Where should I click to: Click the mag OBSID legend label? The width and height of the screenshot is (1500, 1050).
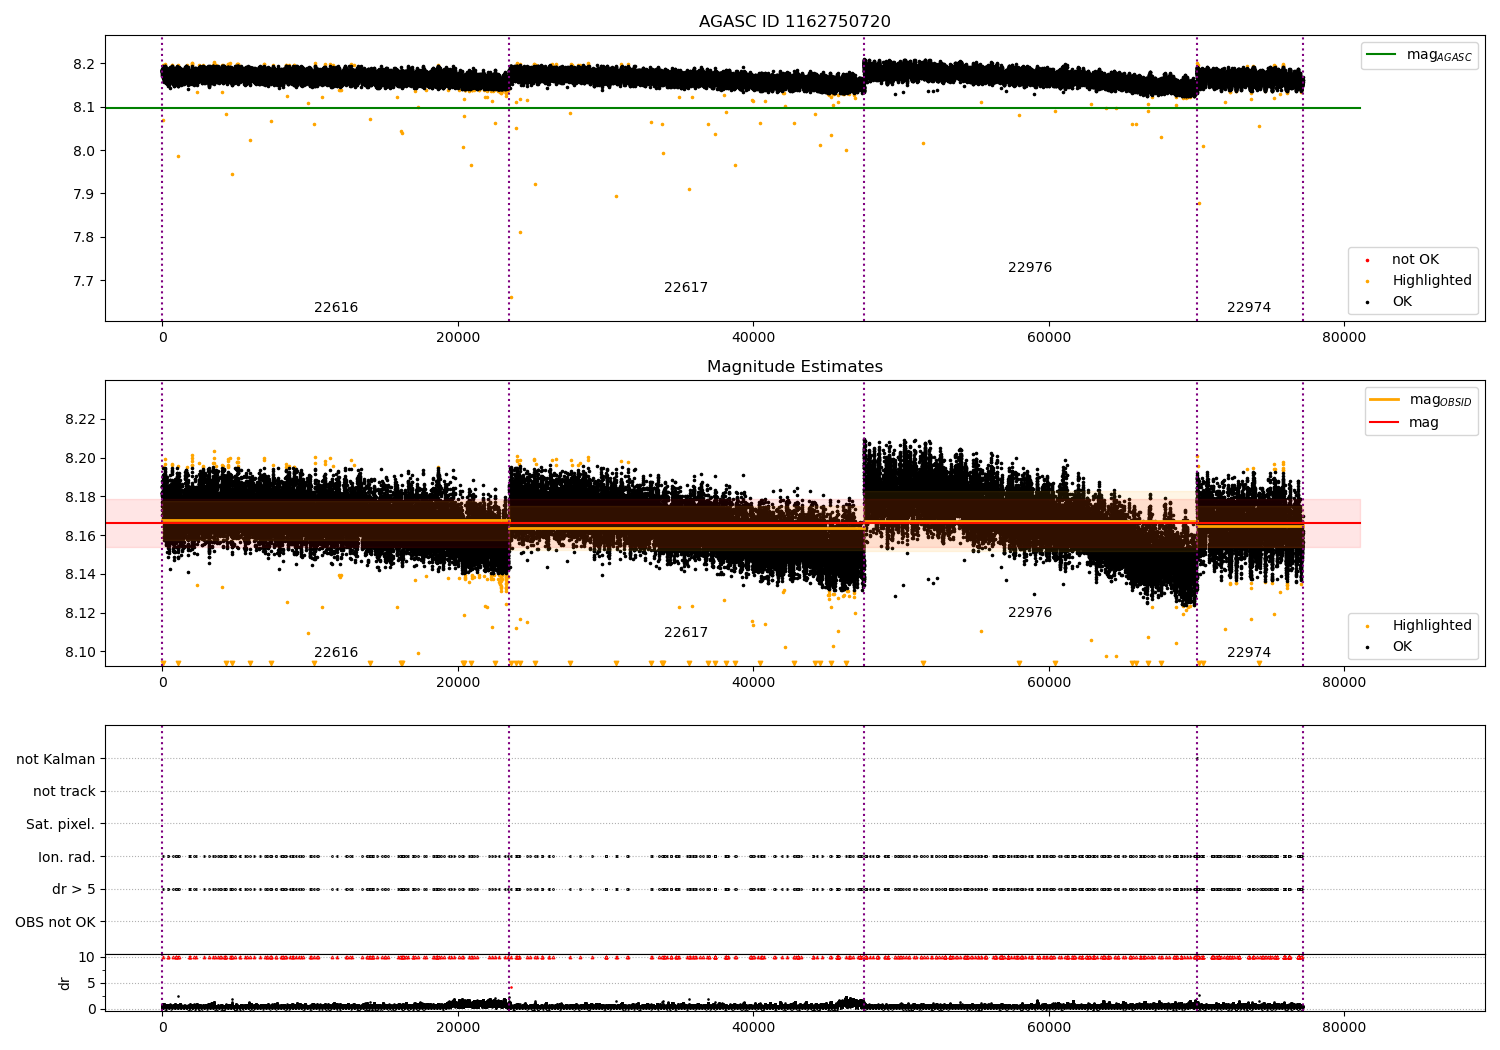point(1440,400)
